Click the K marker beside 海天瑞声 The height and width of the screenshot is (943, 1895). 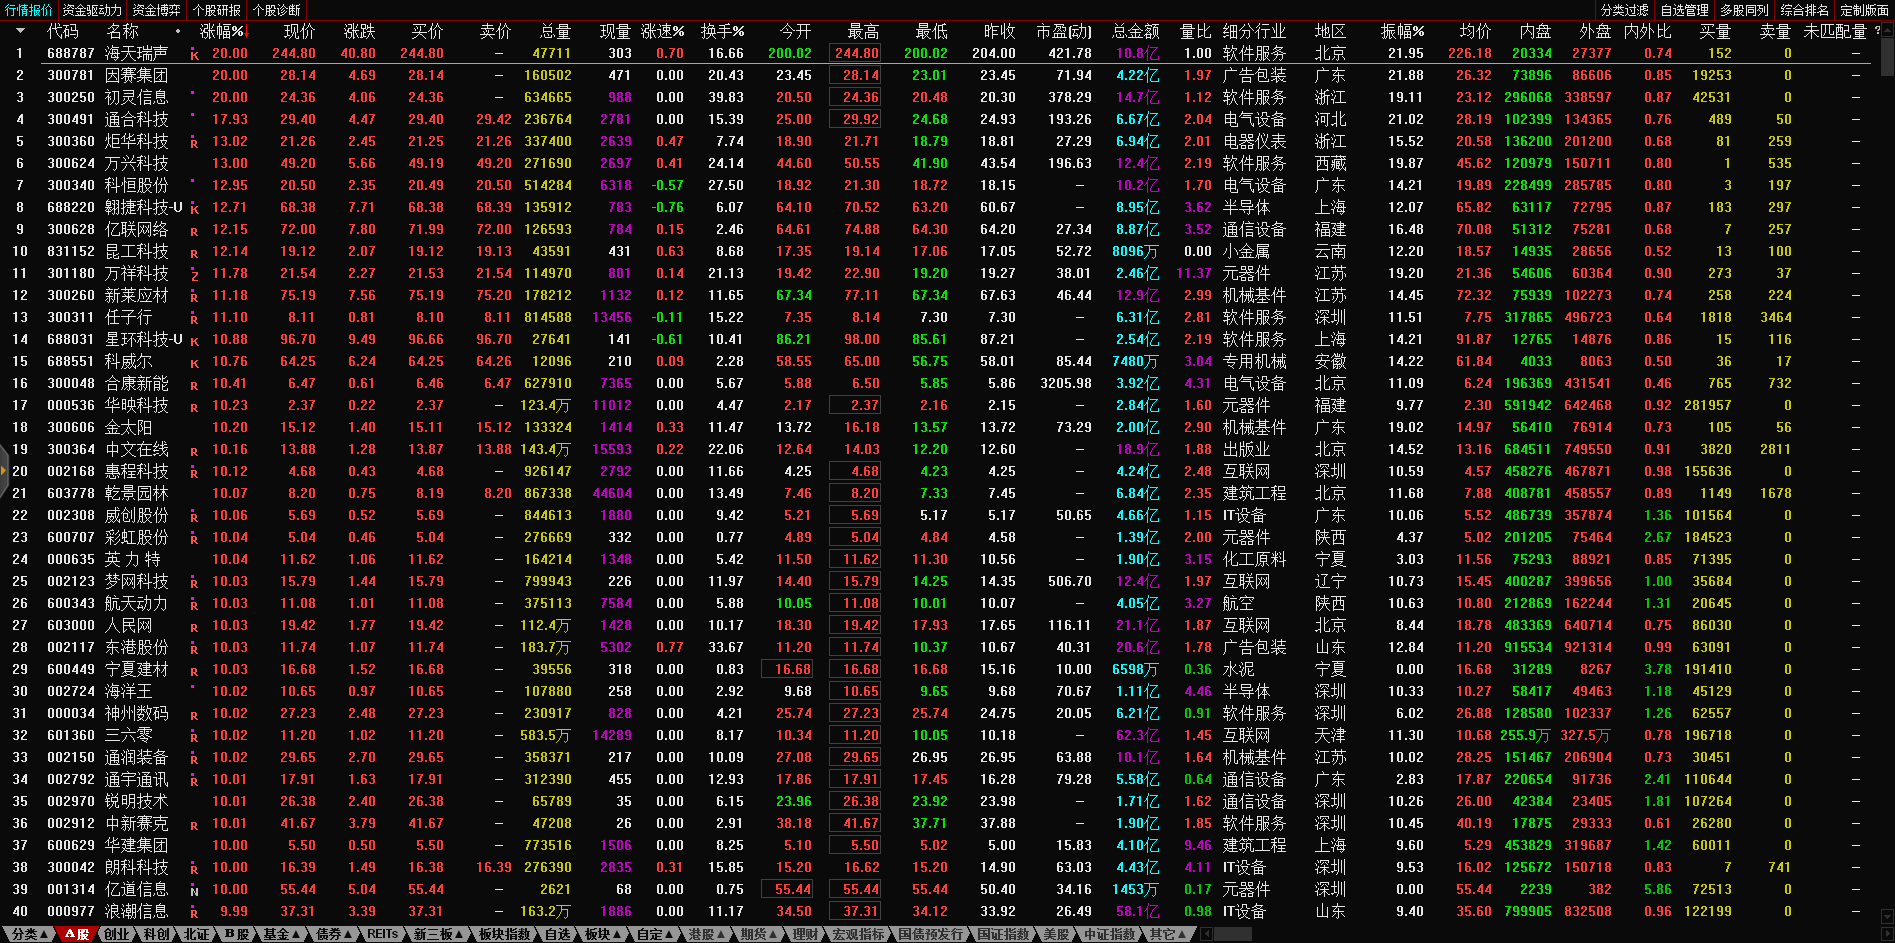click(194, 55)
